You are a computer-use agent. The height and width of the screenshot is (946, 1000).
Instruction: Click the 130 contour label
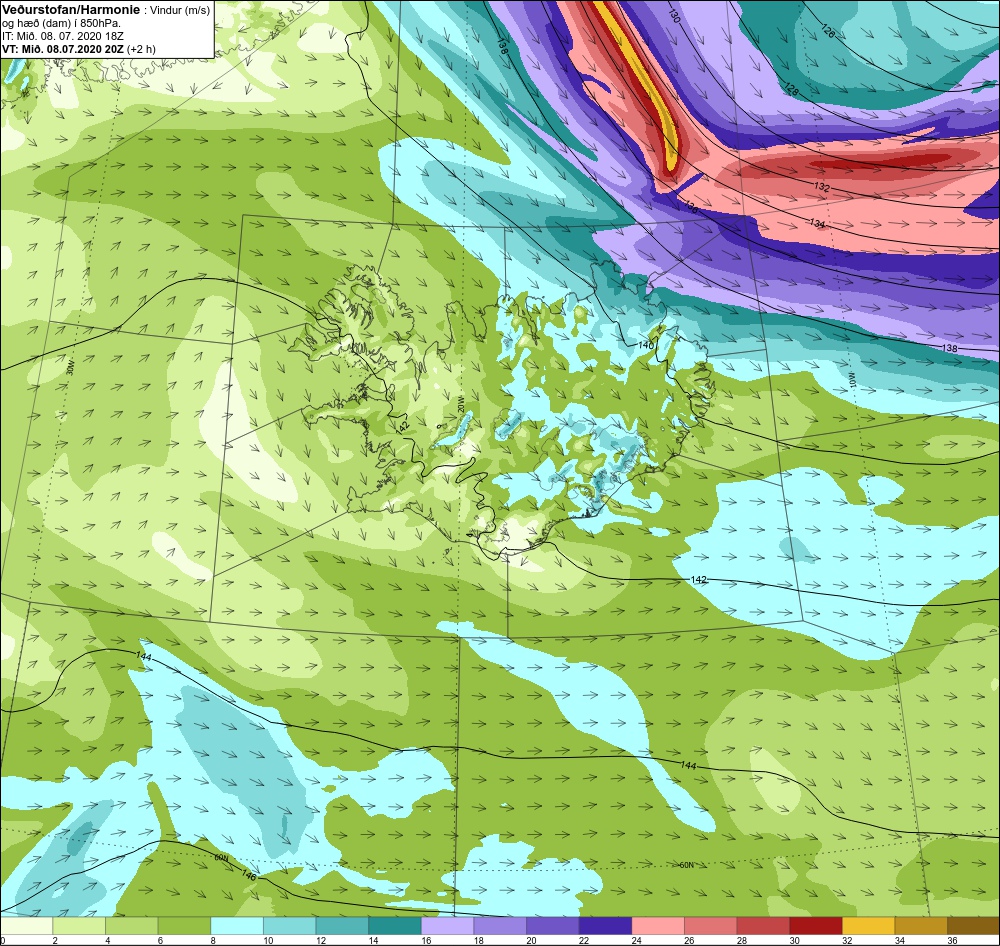click(x=674, y=15)
